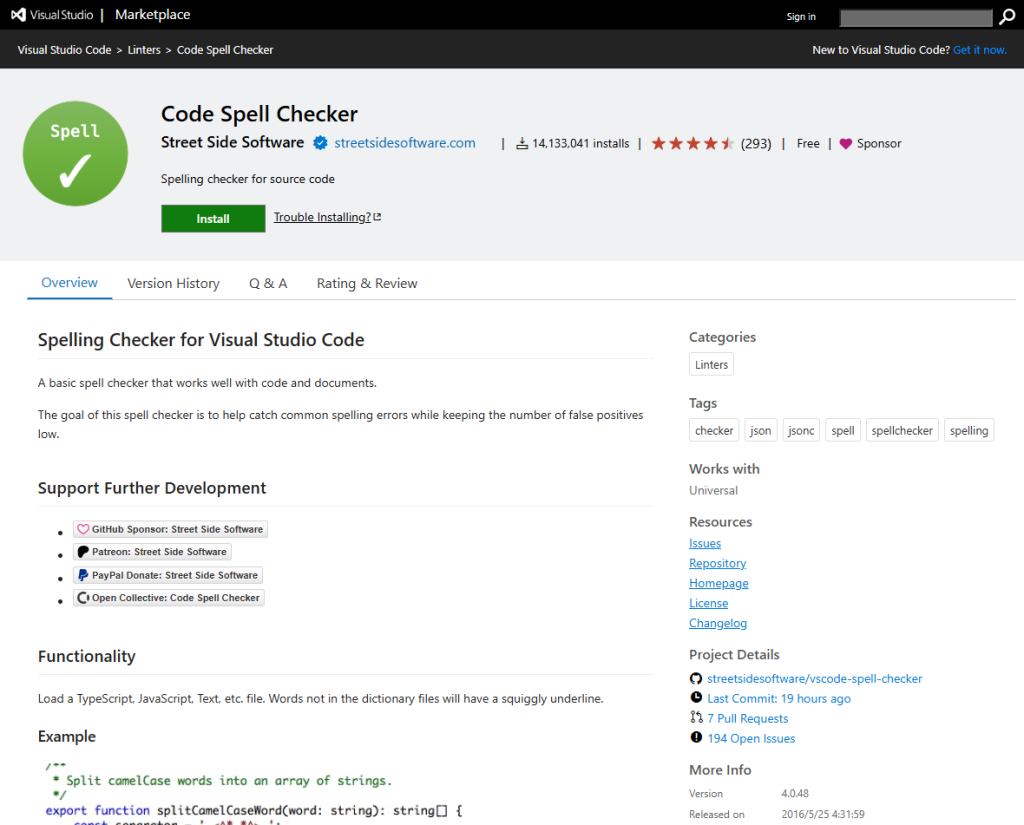Select the checker tag

click(x=714, y=430)
